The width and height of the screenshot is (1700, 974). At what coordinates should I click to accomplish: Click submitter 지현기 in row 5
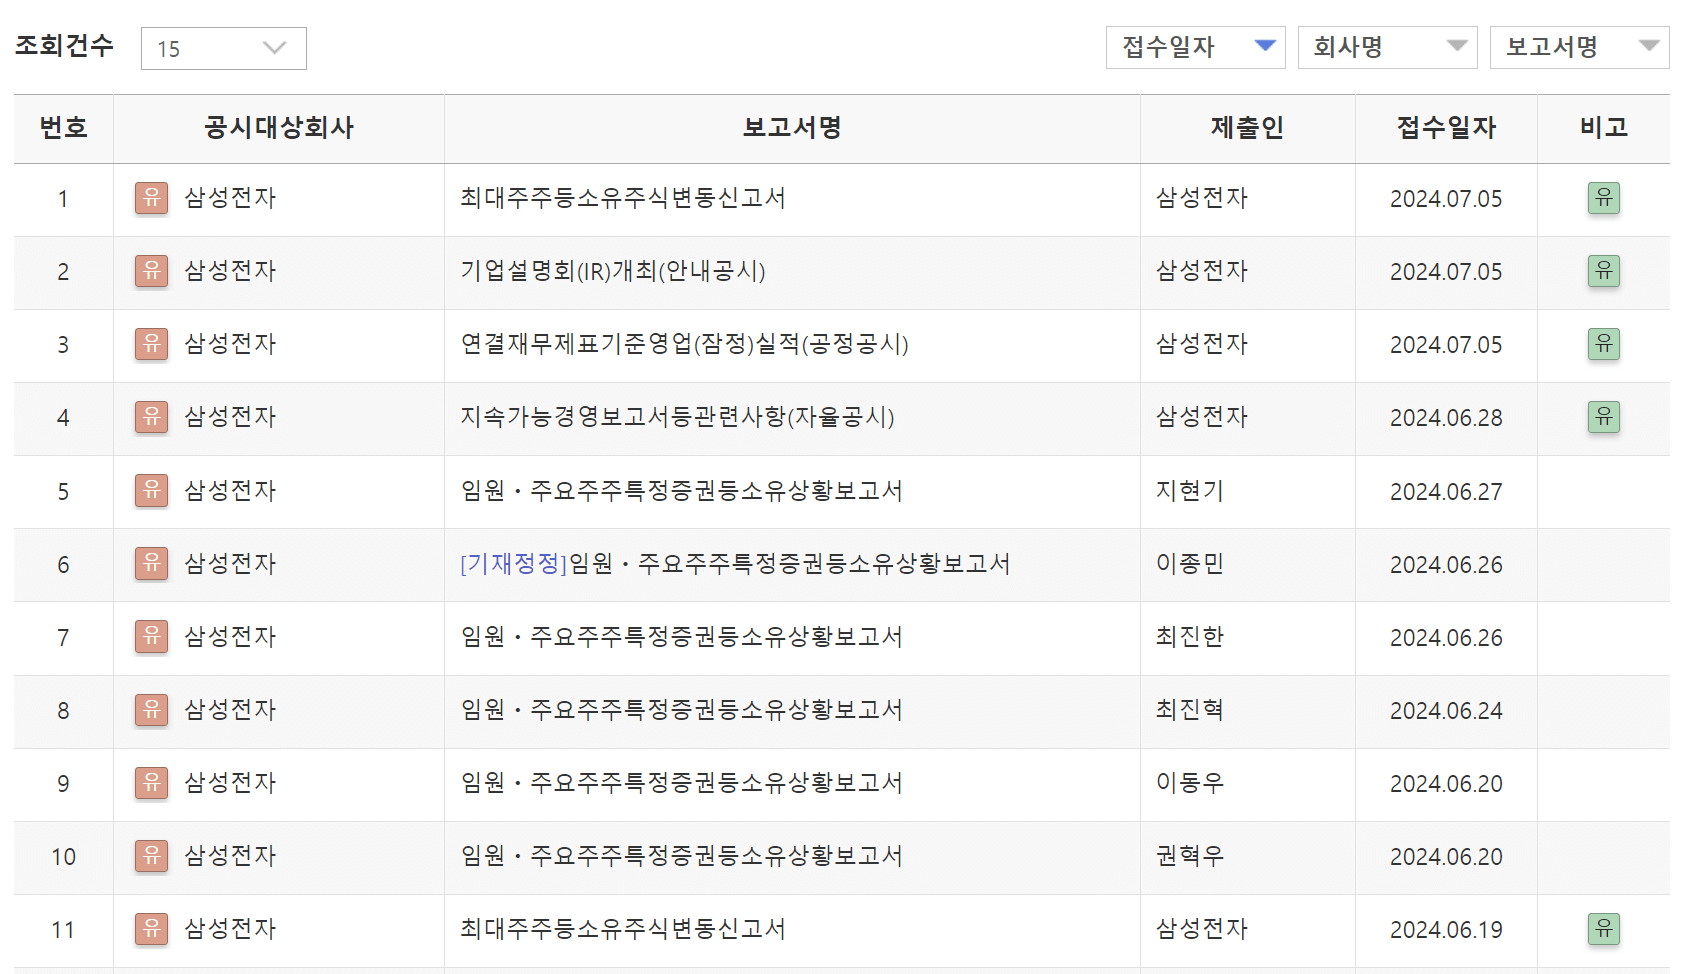(x=1188, y=491)
